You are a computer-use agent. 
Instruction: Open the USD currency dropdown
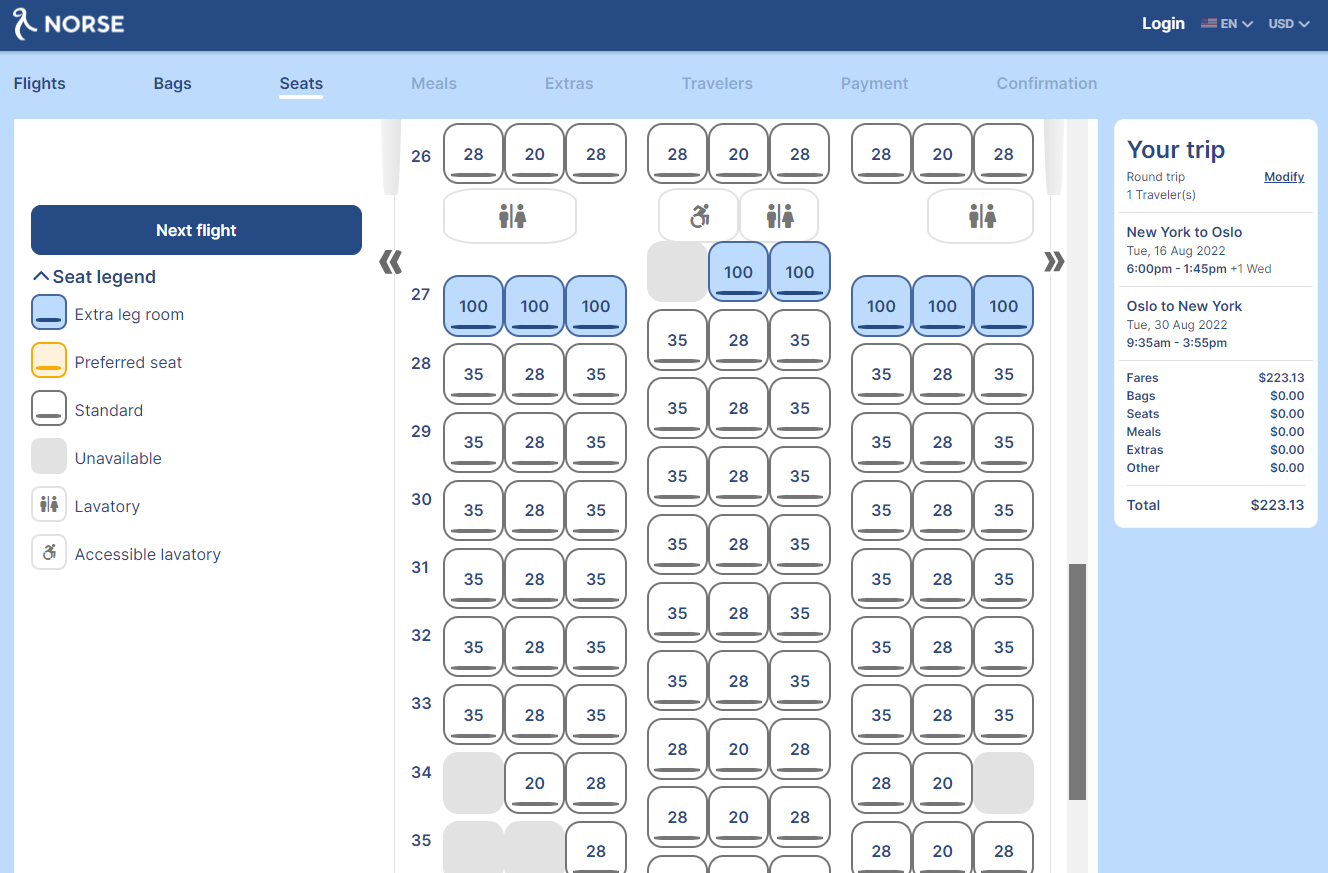pos(1289,24)
